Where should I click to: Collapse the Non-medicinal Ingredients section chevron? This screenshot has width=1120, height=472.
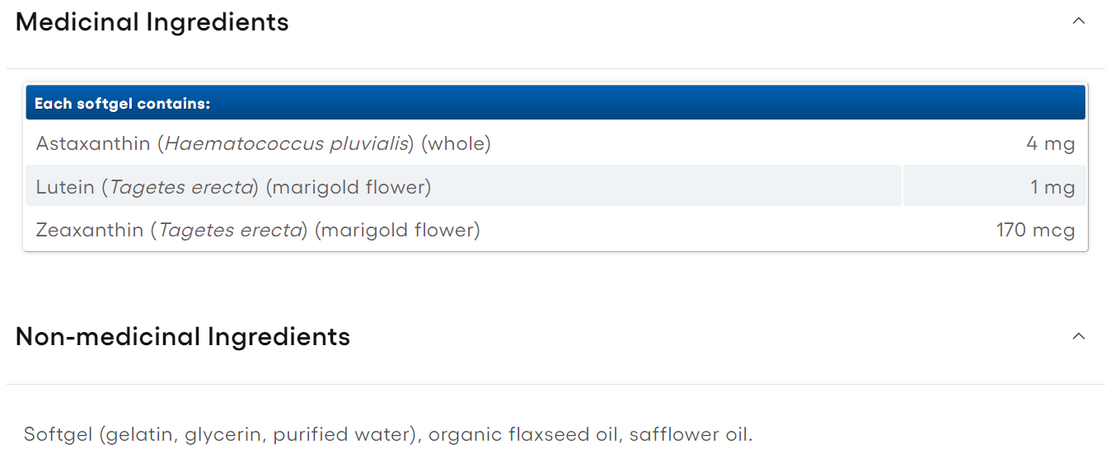coord(1078,336)
